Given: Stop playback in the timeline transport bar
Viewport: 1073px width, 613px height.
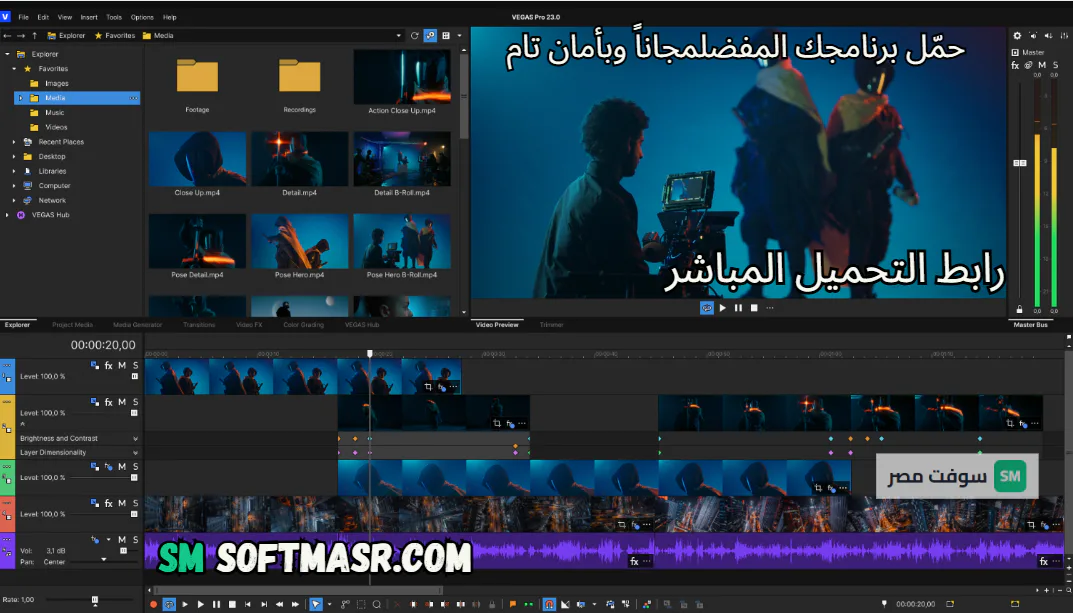Looking at the screenshot, I should (232, 605).
